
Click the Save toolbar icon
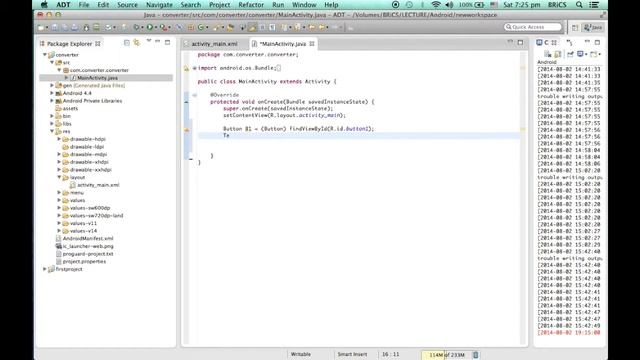point(54,27)
